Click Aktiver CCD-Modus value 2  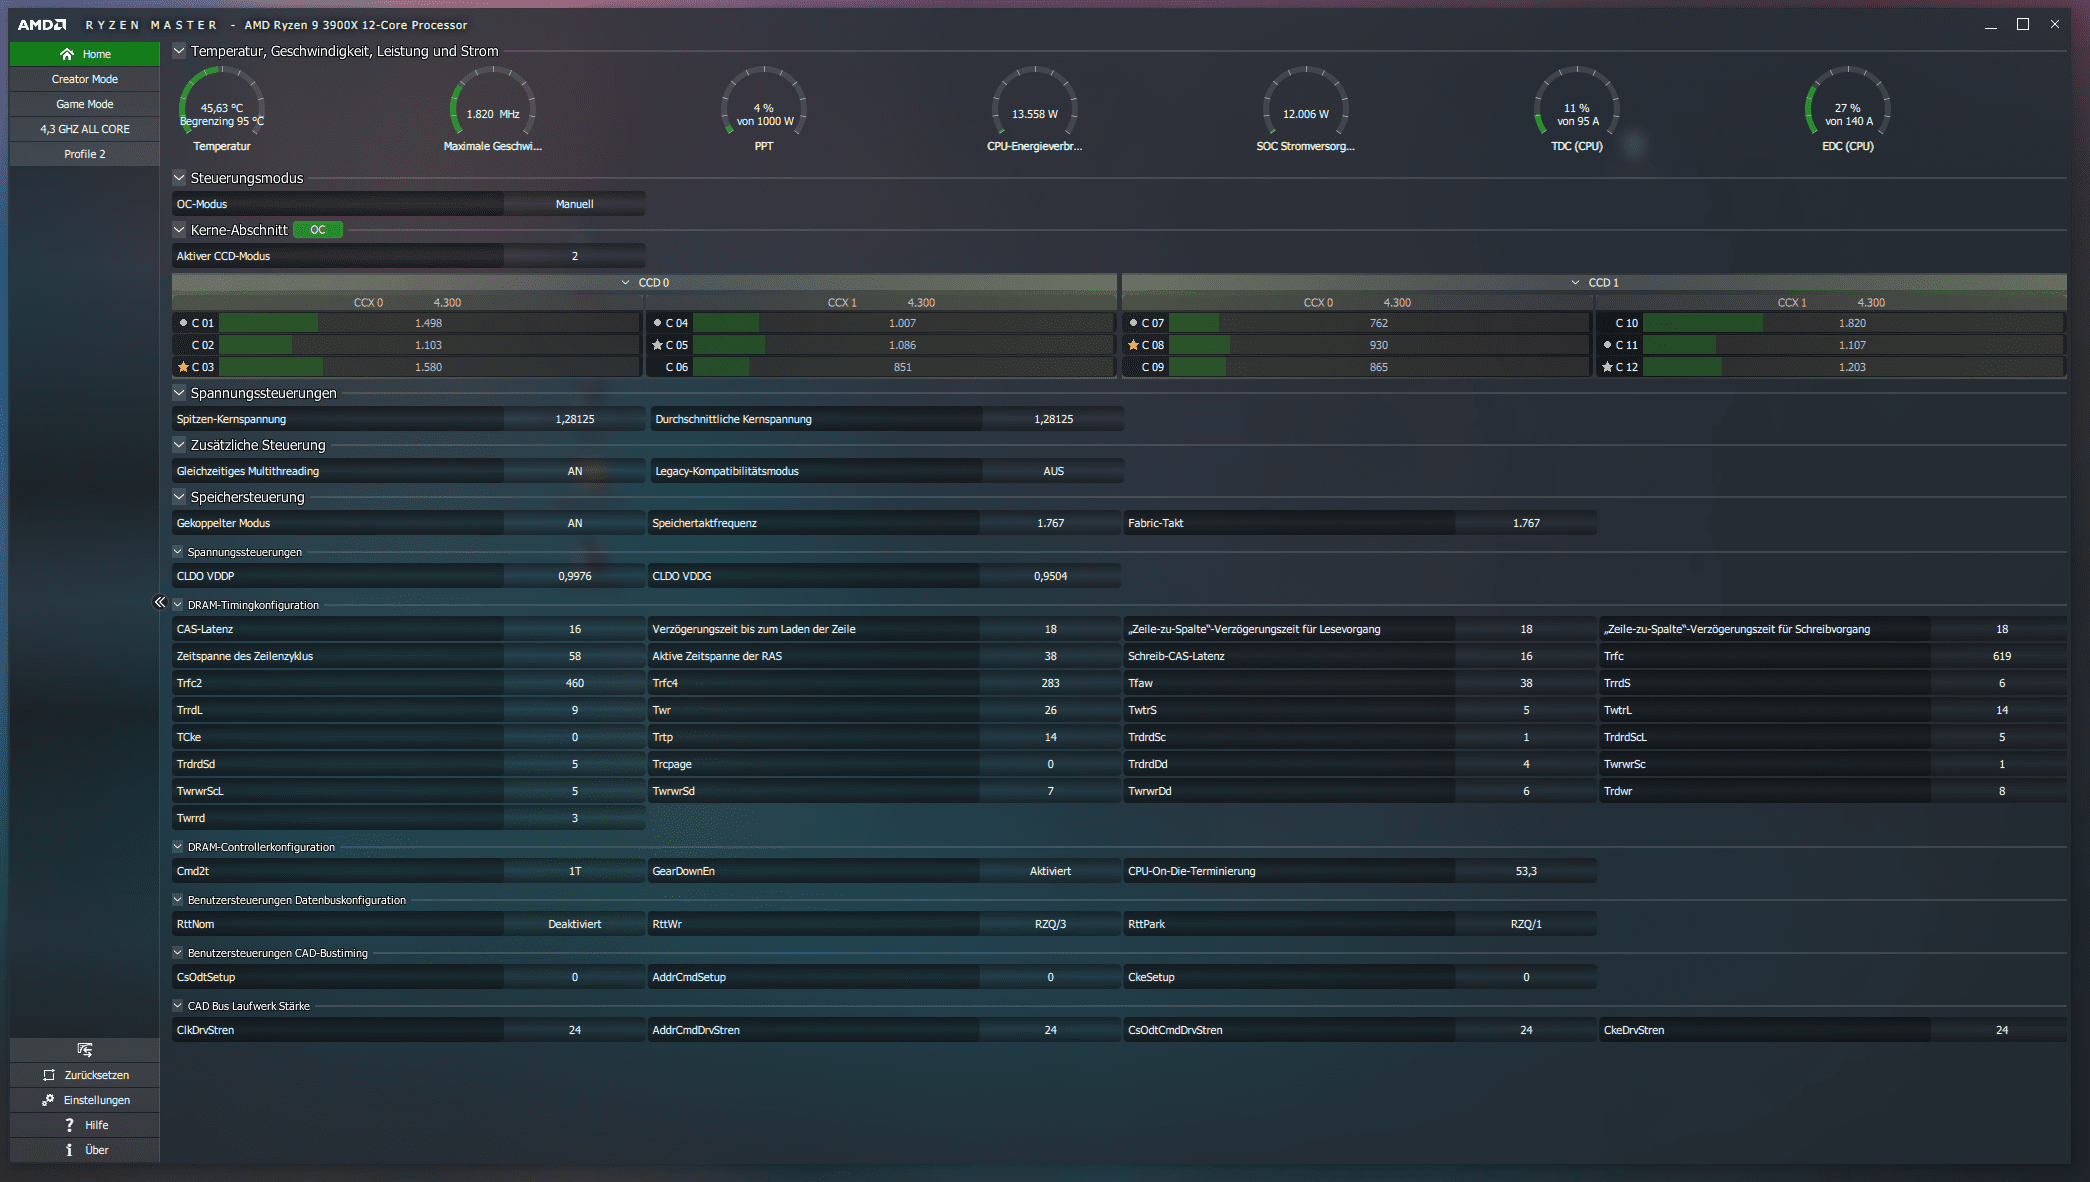(575, 256)
